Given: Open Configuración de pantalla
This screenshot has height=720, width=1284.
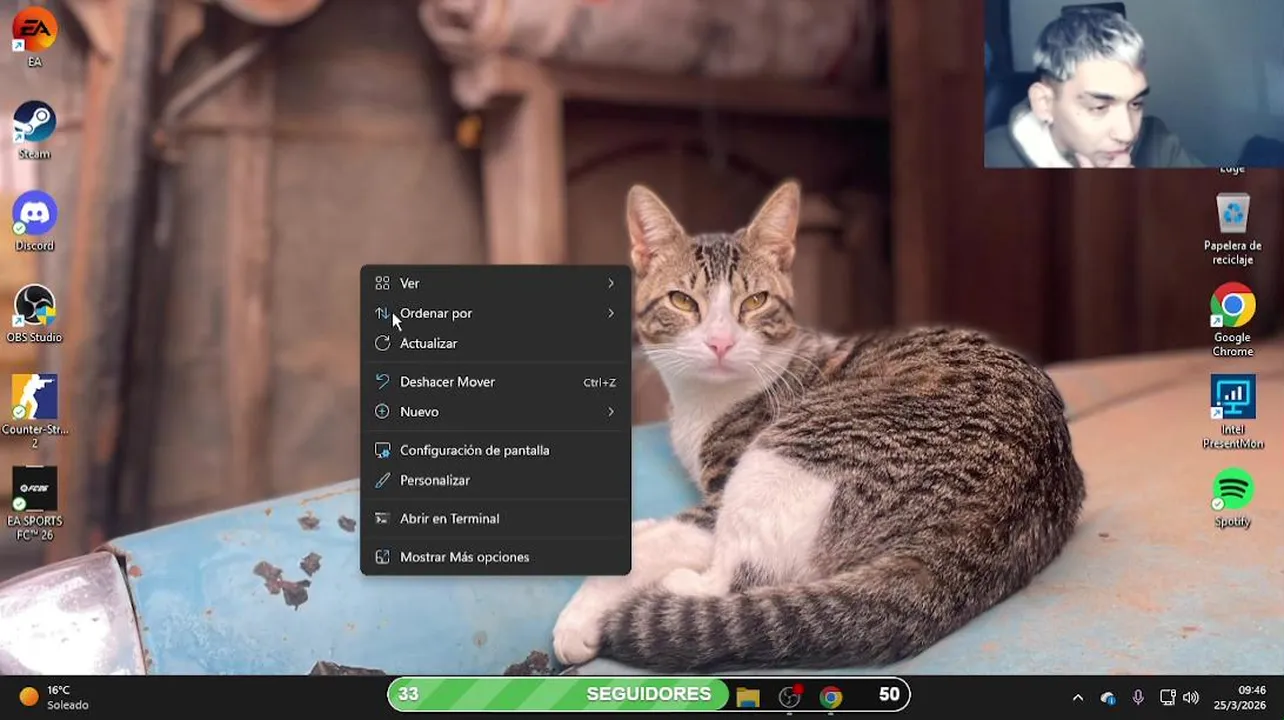Looking at the screenshot, I should (x=495, y=450).
